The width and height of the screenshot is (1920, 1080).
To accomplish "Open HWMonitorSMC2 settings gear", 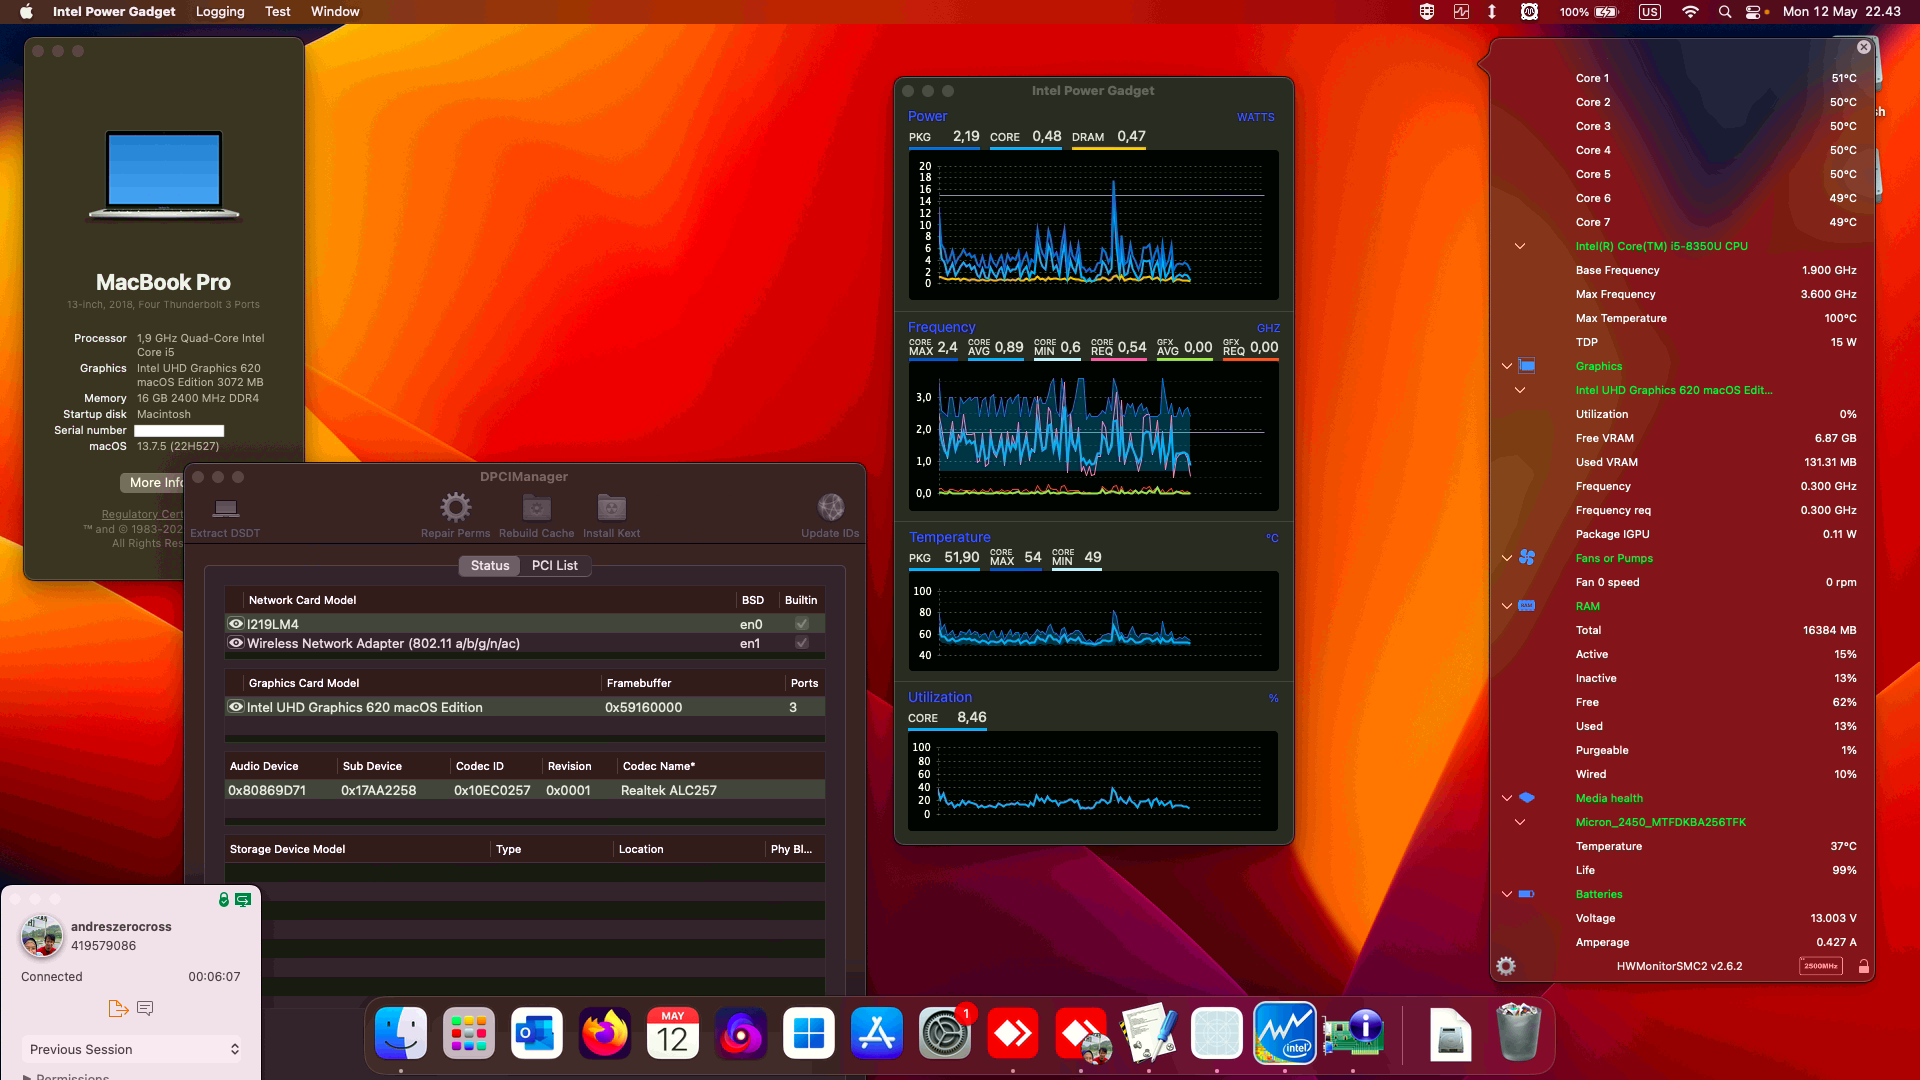I will pos(1505,965).
